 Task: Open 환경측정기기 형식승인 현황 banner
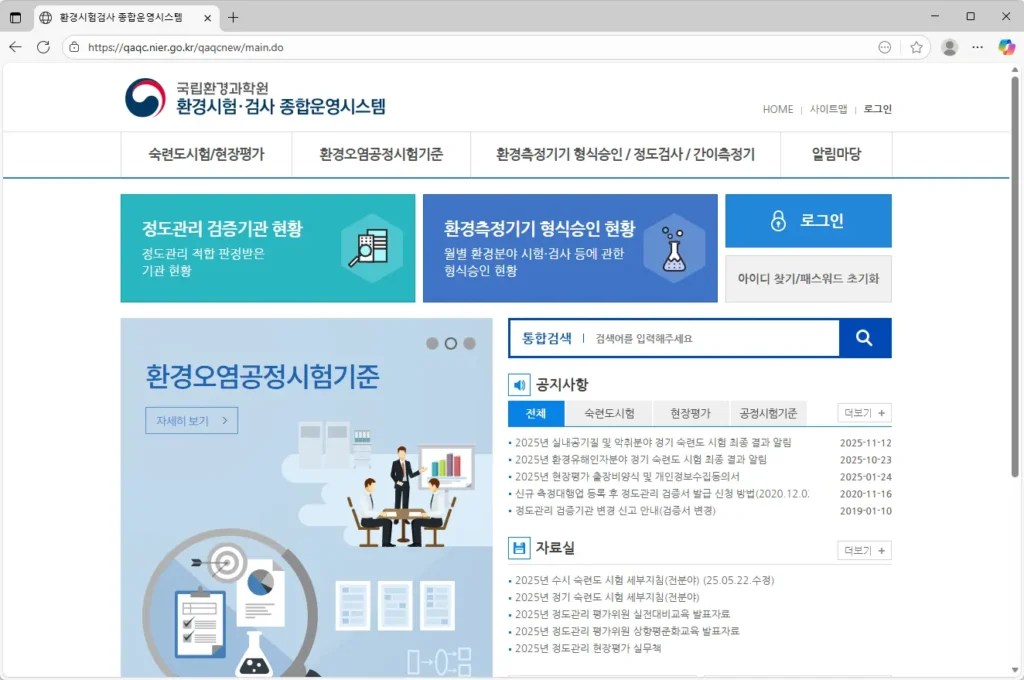tap(570, 248)
